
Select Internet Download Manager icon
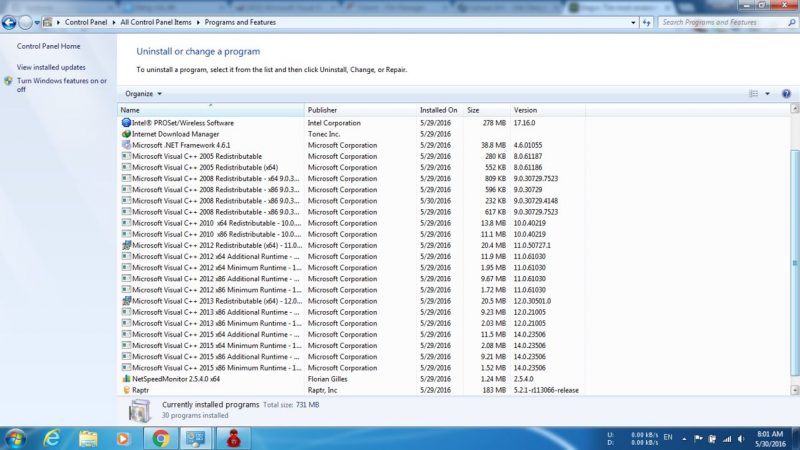pos(126,134)
